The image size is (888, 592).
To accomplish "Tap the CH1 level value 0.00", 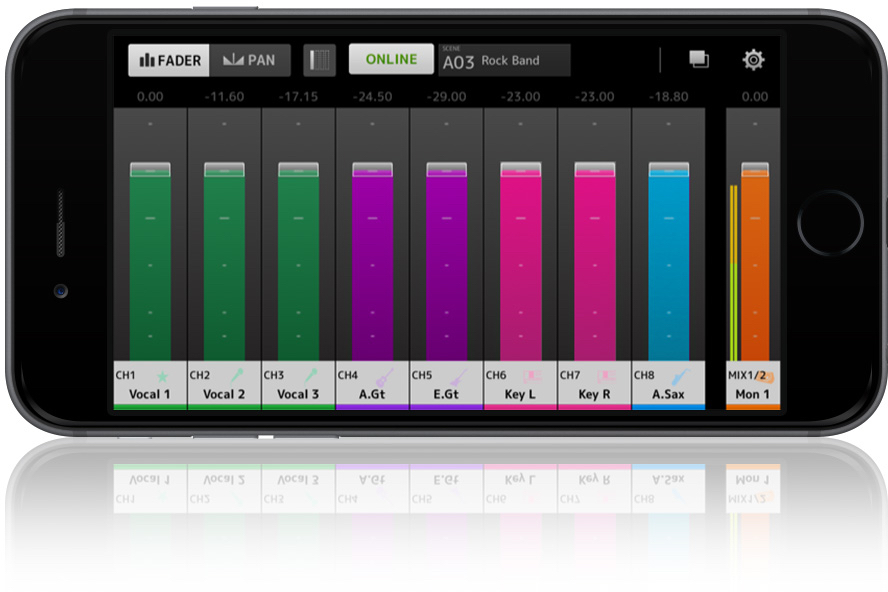I will click(150, 97).
